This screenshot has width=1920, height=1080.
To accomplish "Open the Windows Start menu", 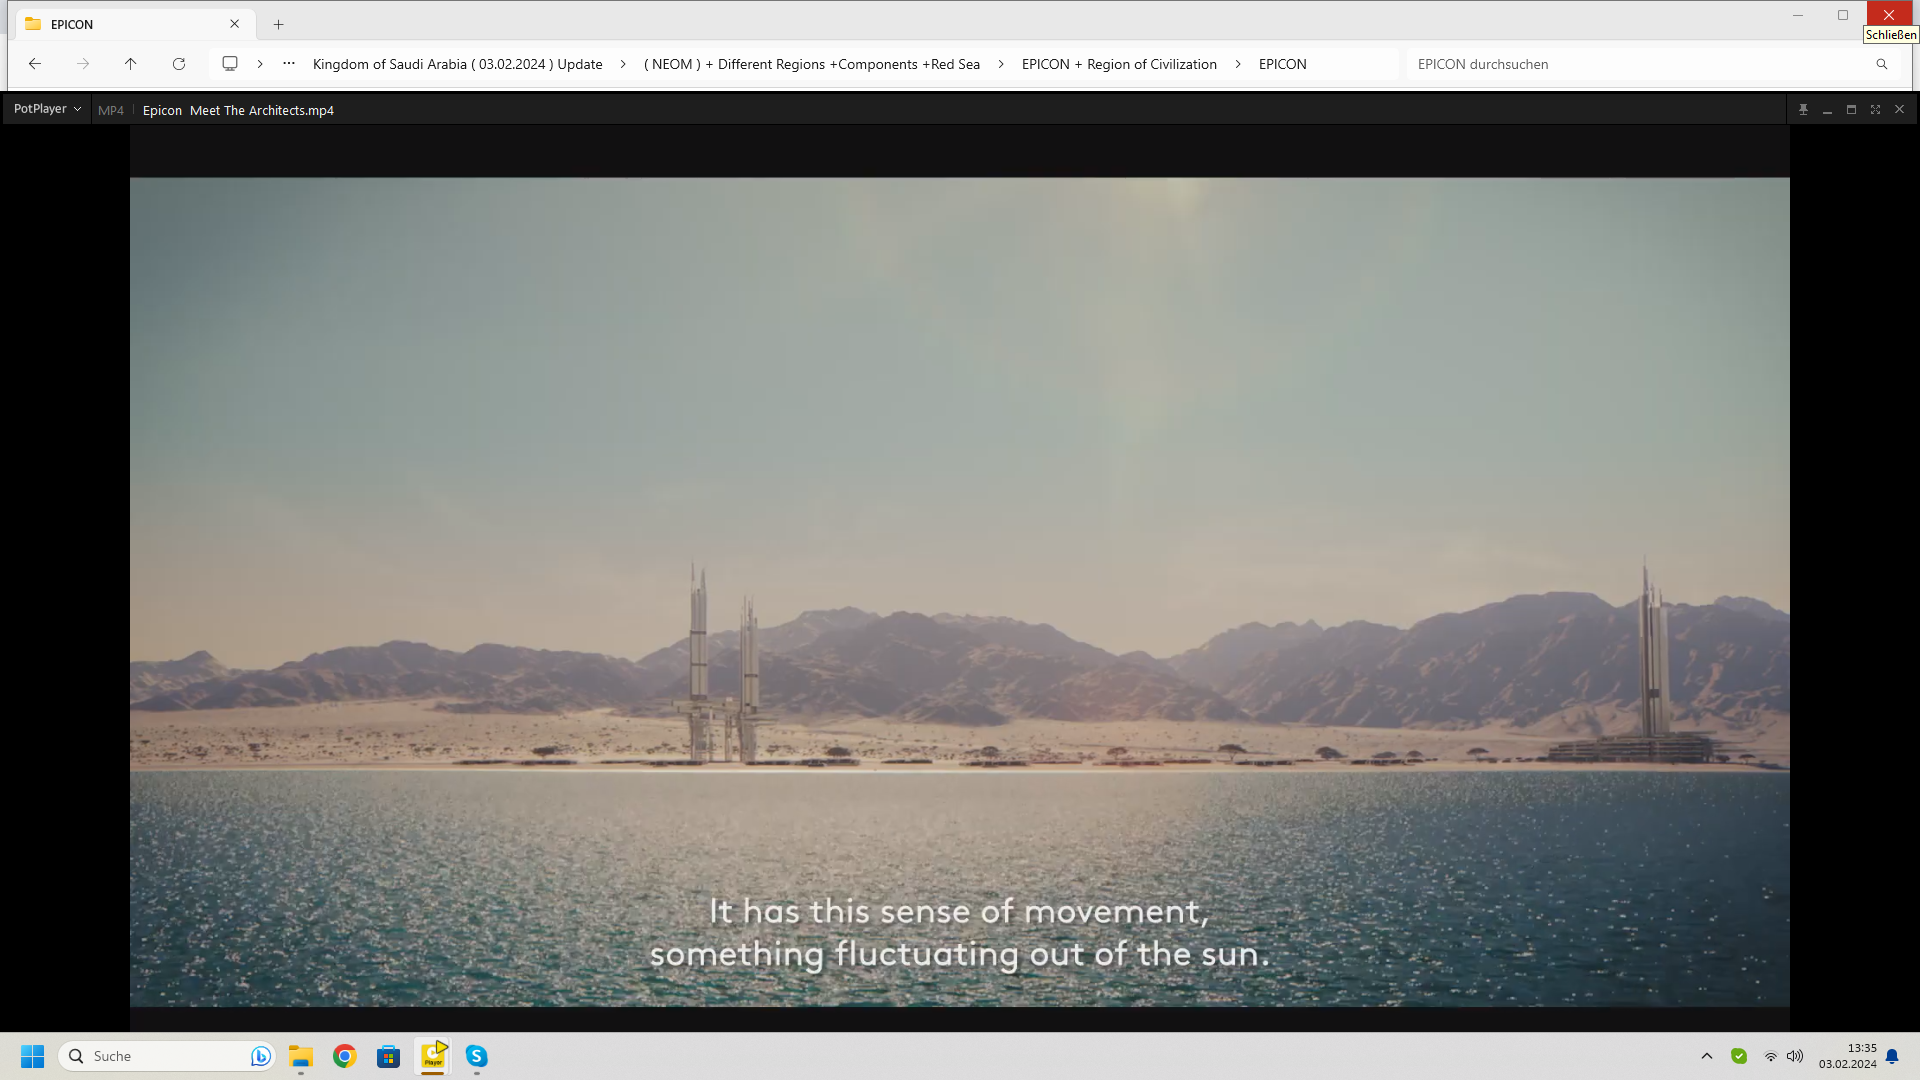I will tap(33, 1056).
